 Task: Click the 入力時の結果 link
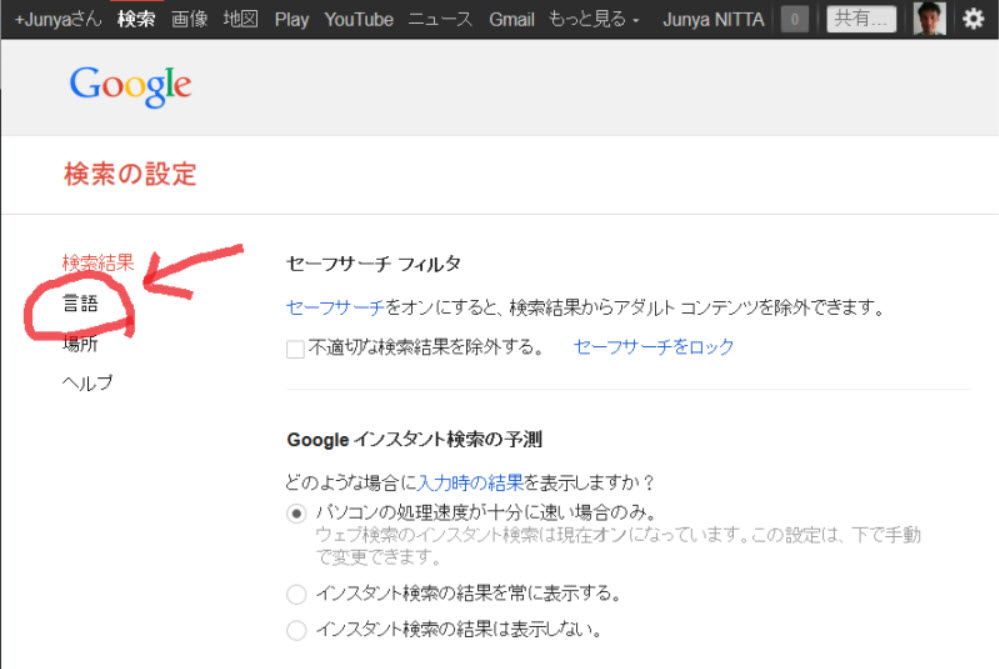coord(470,483)
